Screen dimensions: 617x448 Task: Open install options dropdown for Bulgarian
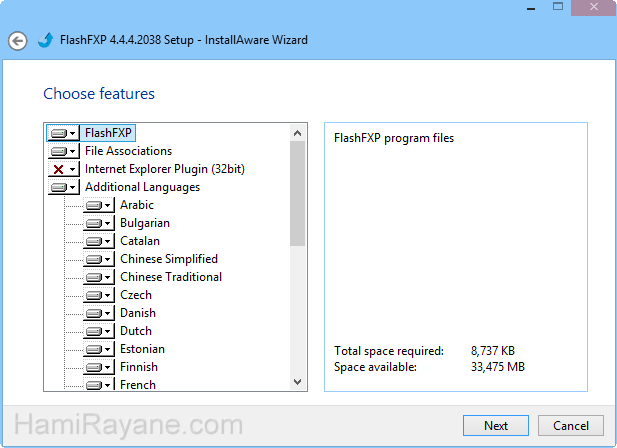(98, 223)
